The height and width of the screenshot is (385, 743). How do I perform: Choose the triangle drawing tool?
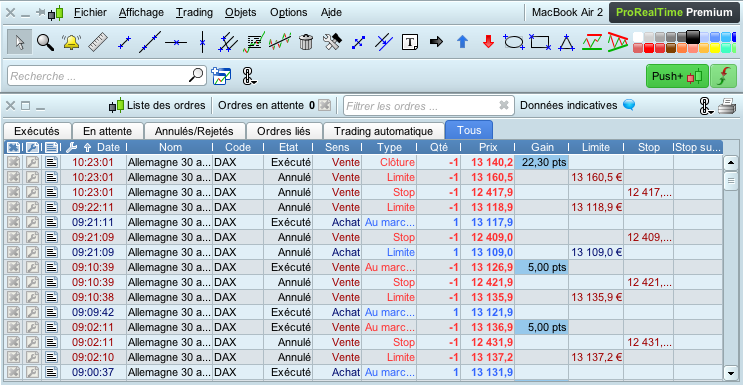point(566,42)
